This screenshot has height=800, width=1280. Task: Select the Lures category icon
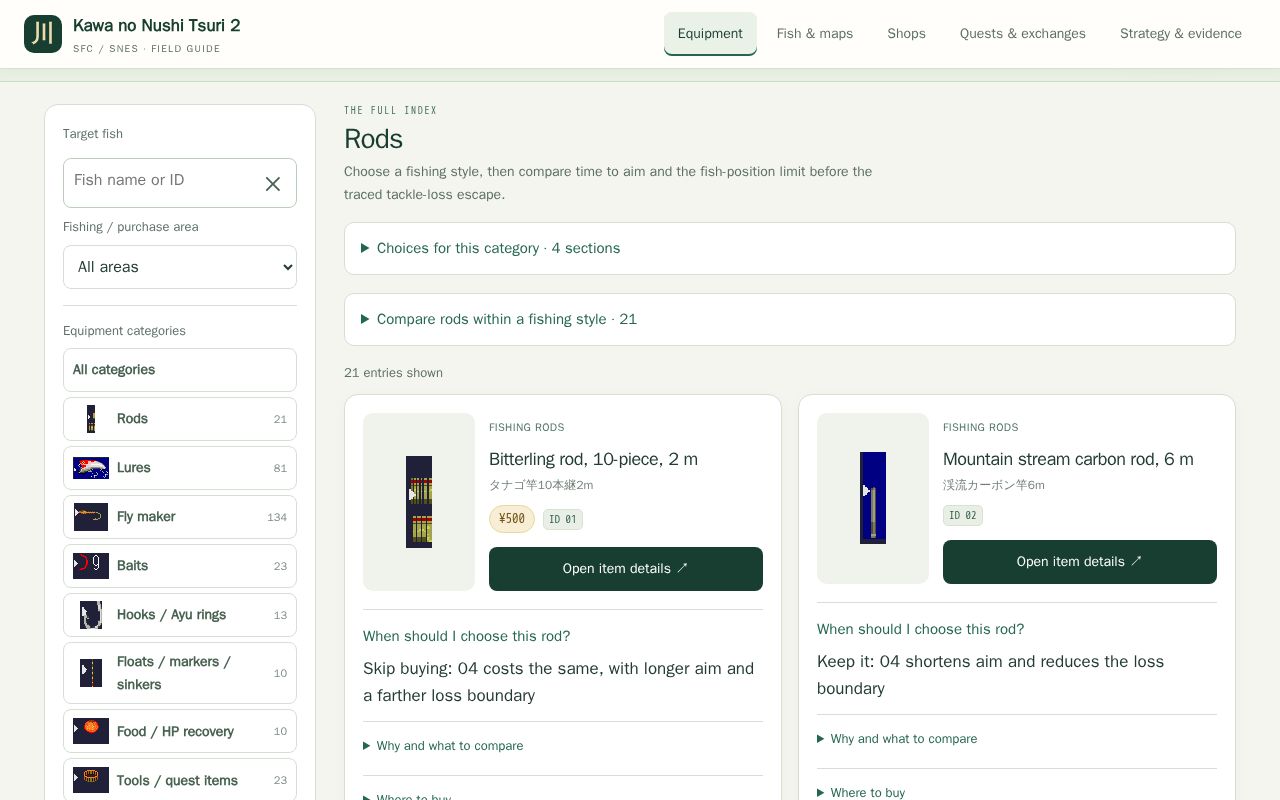click(91, 468)
